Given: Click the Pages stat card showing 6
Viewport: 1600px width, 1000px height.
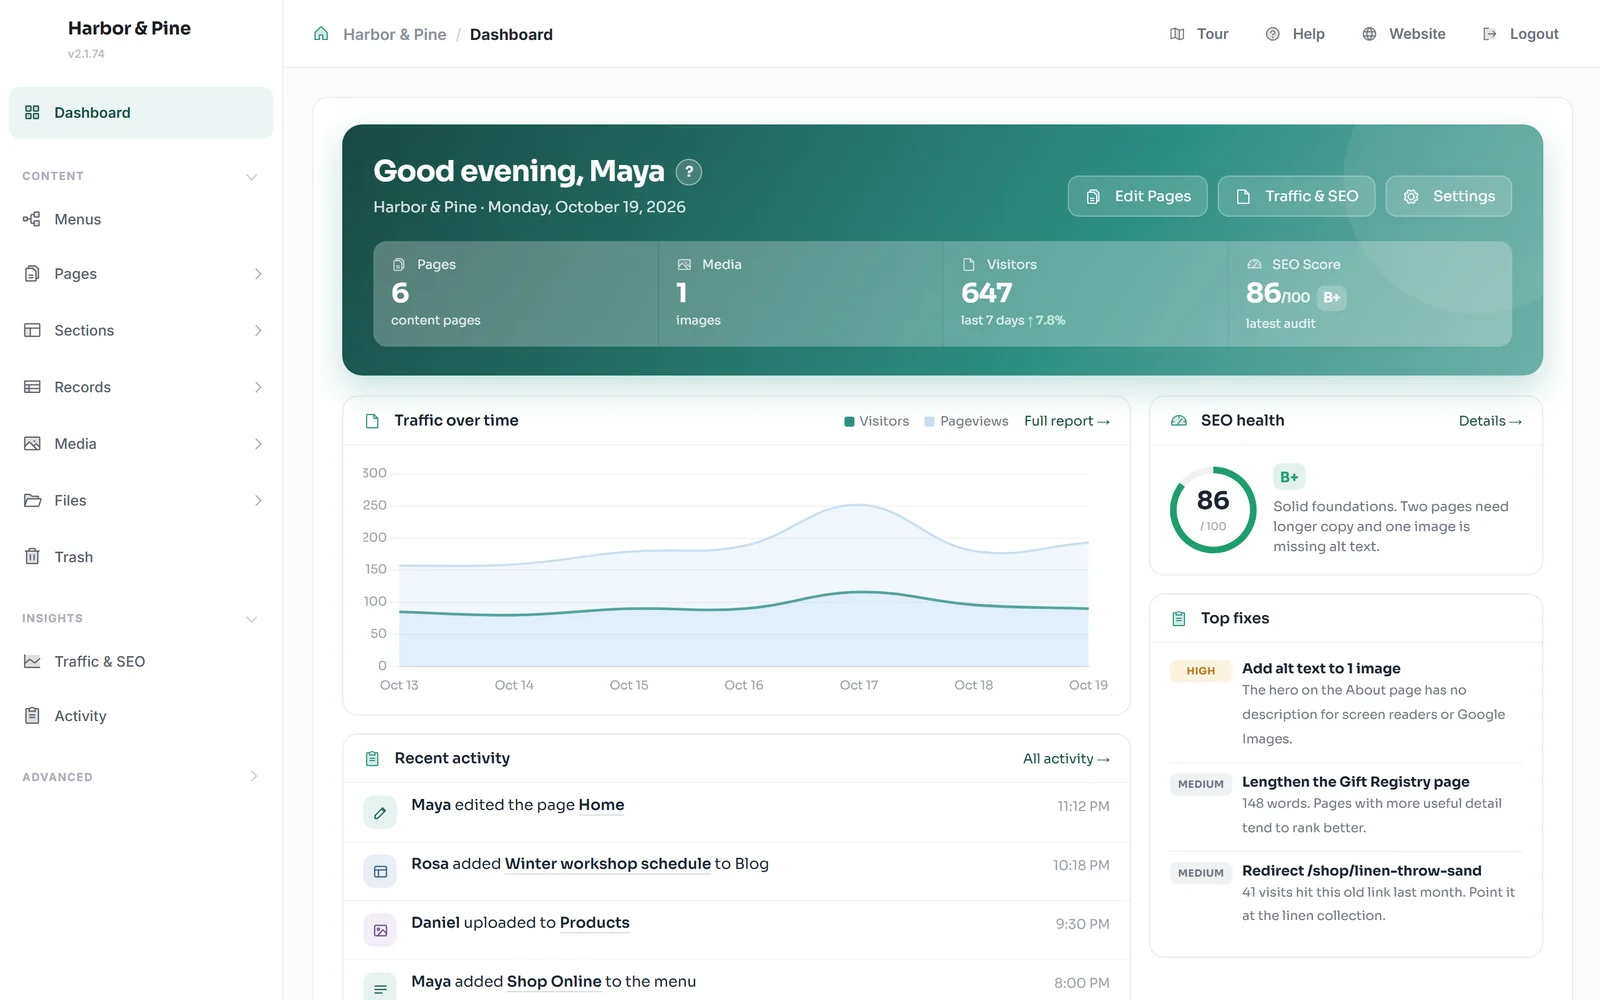Looking at the screenshot, I should click(516, 294).
